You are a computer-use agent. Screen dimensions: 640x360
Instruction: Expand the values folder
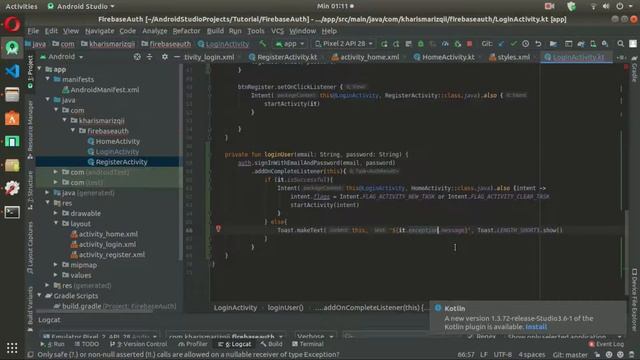(x=56, y=275)
